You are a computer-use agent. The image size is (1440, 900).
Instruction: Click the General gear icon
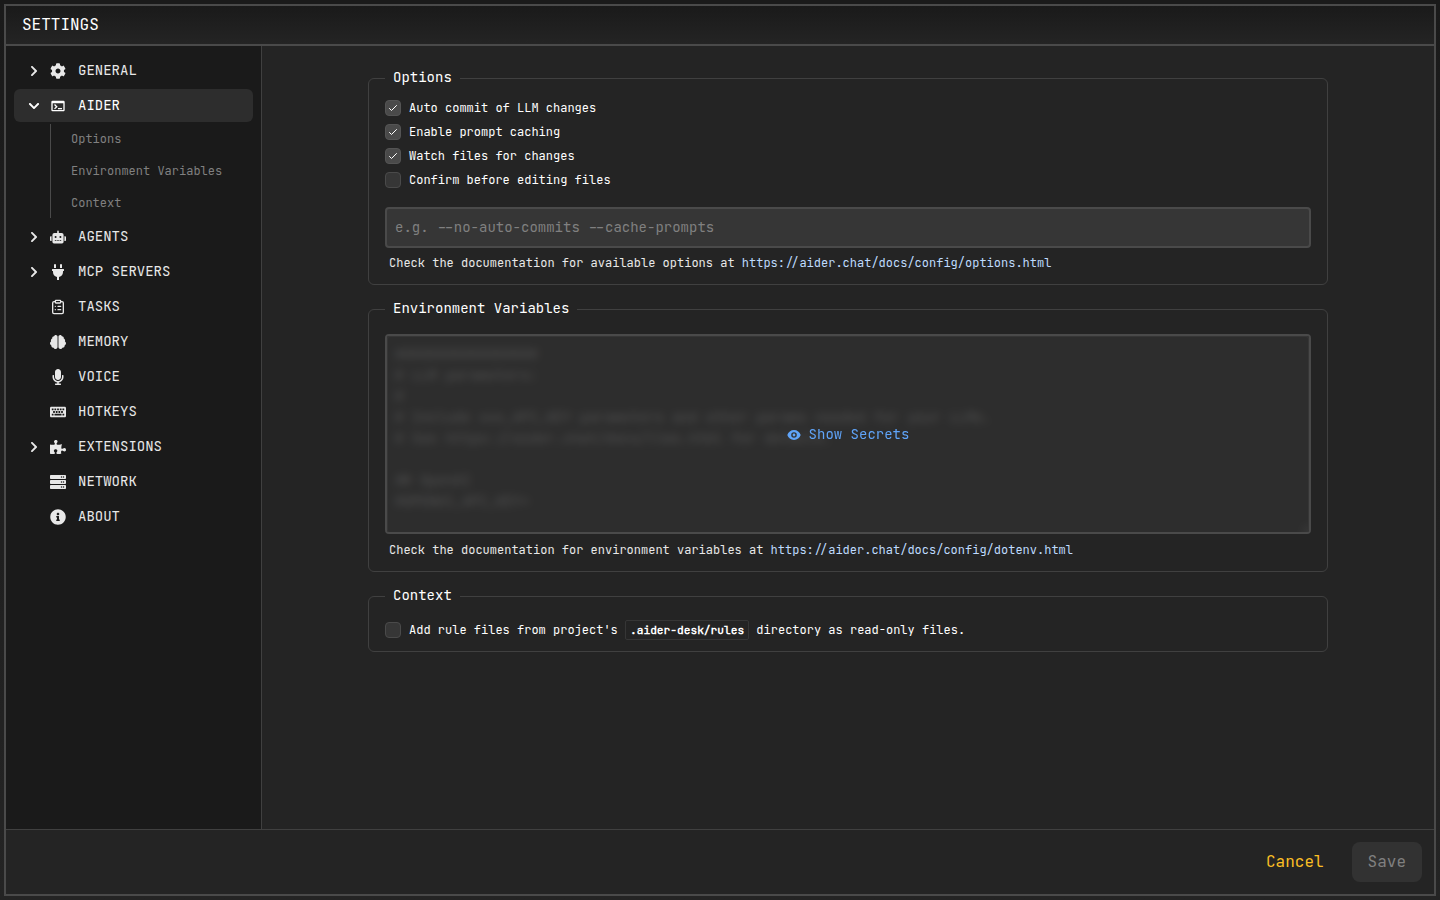[x=58, y=71]
